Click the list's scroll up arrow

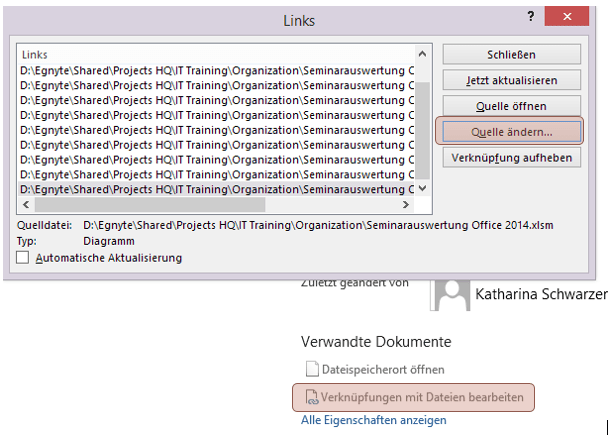422,54
